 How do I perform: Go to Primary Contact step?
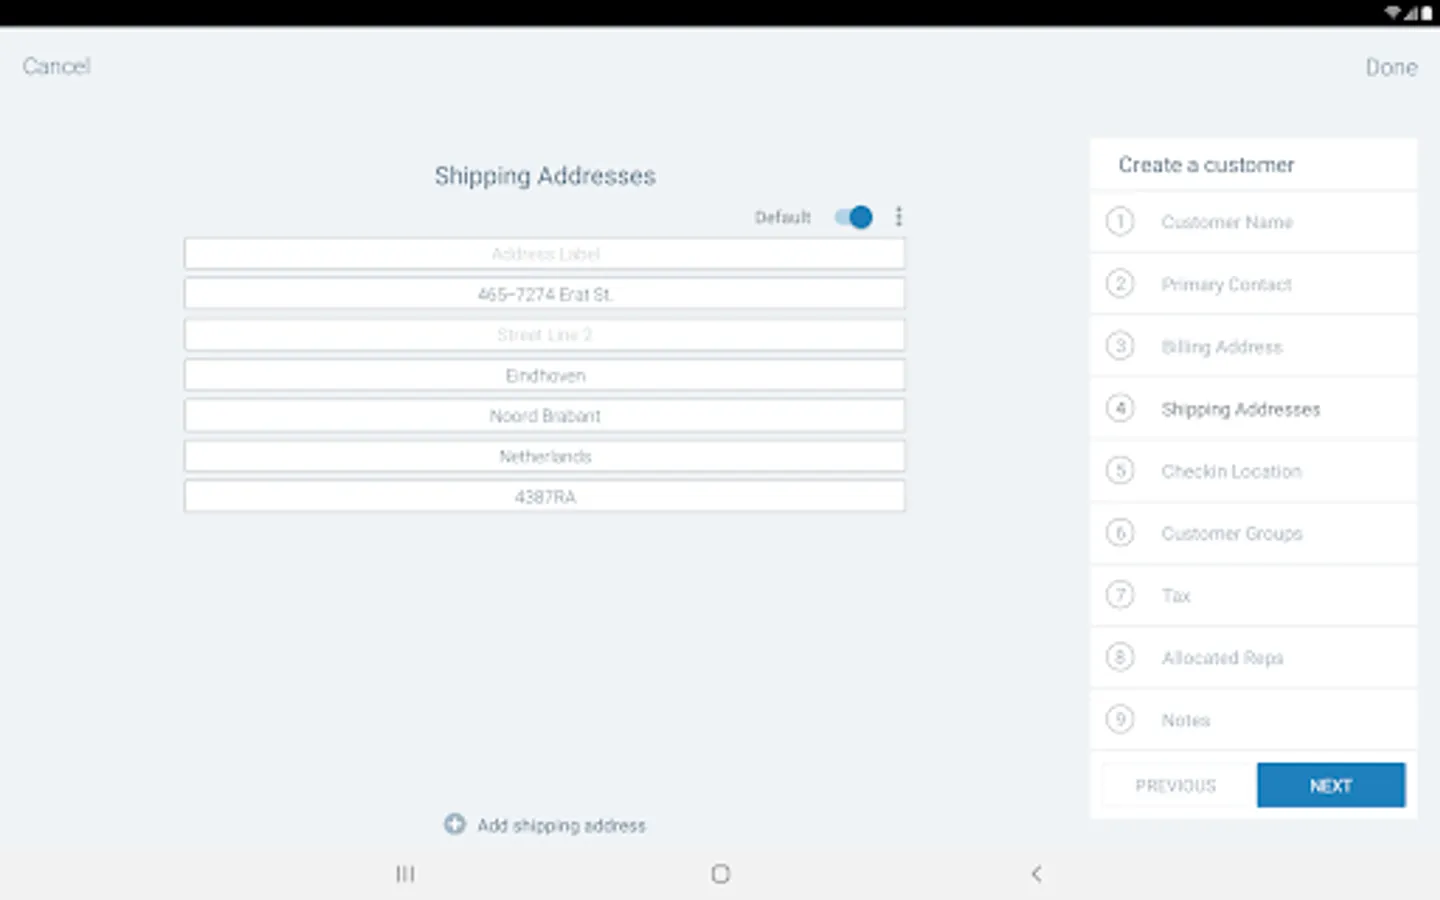(x=1253, y=284)
